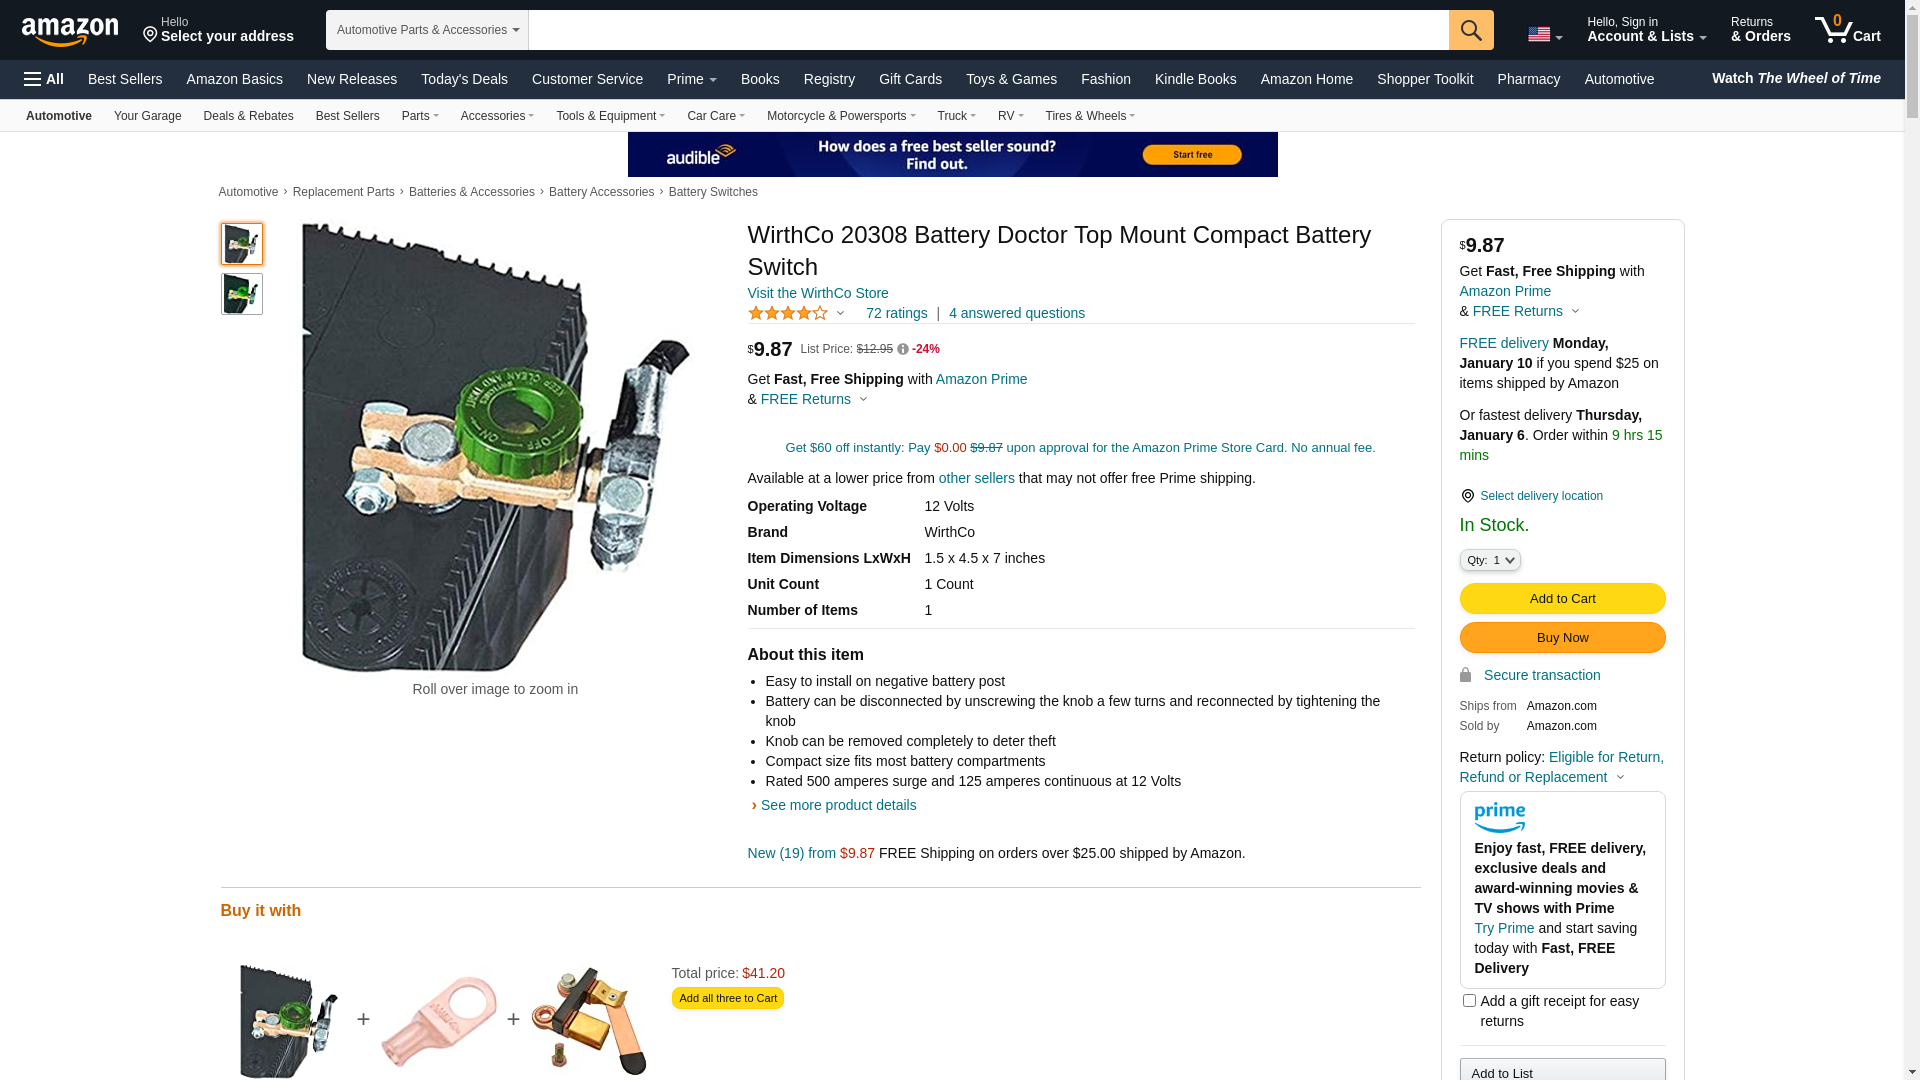Open Today's Deals in navigation bar
The height and width of the screenshot is (1080, 1920).
pyautogui.click(x=464, y=79)
